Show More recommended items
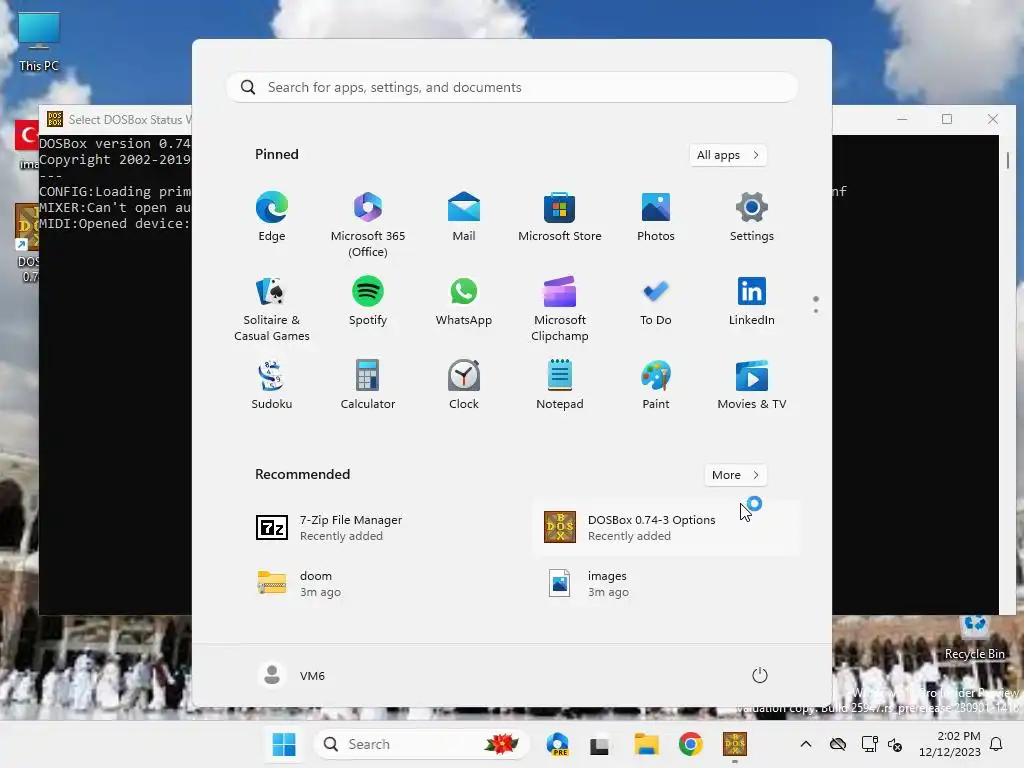 tap(735, 475)
